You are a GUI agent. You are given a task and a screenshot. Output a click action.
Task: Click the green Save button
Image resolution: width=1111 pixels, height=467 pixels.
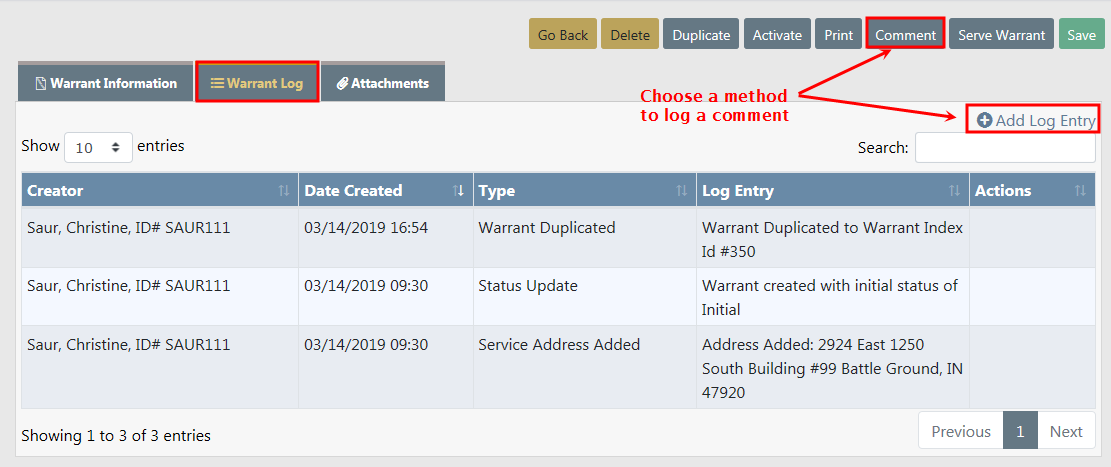(x=1081, y=35)
